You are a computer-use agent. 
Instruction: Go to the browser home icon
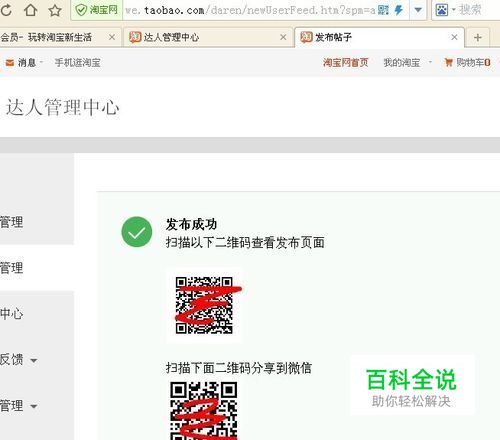pos(30,10)
